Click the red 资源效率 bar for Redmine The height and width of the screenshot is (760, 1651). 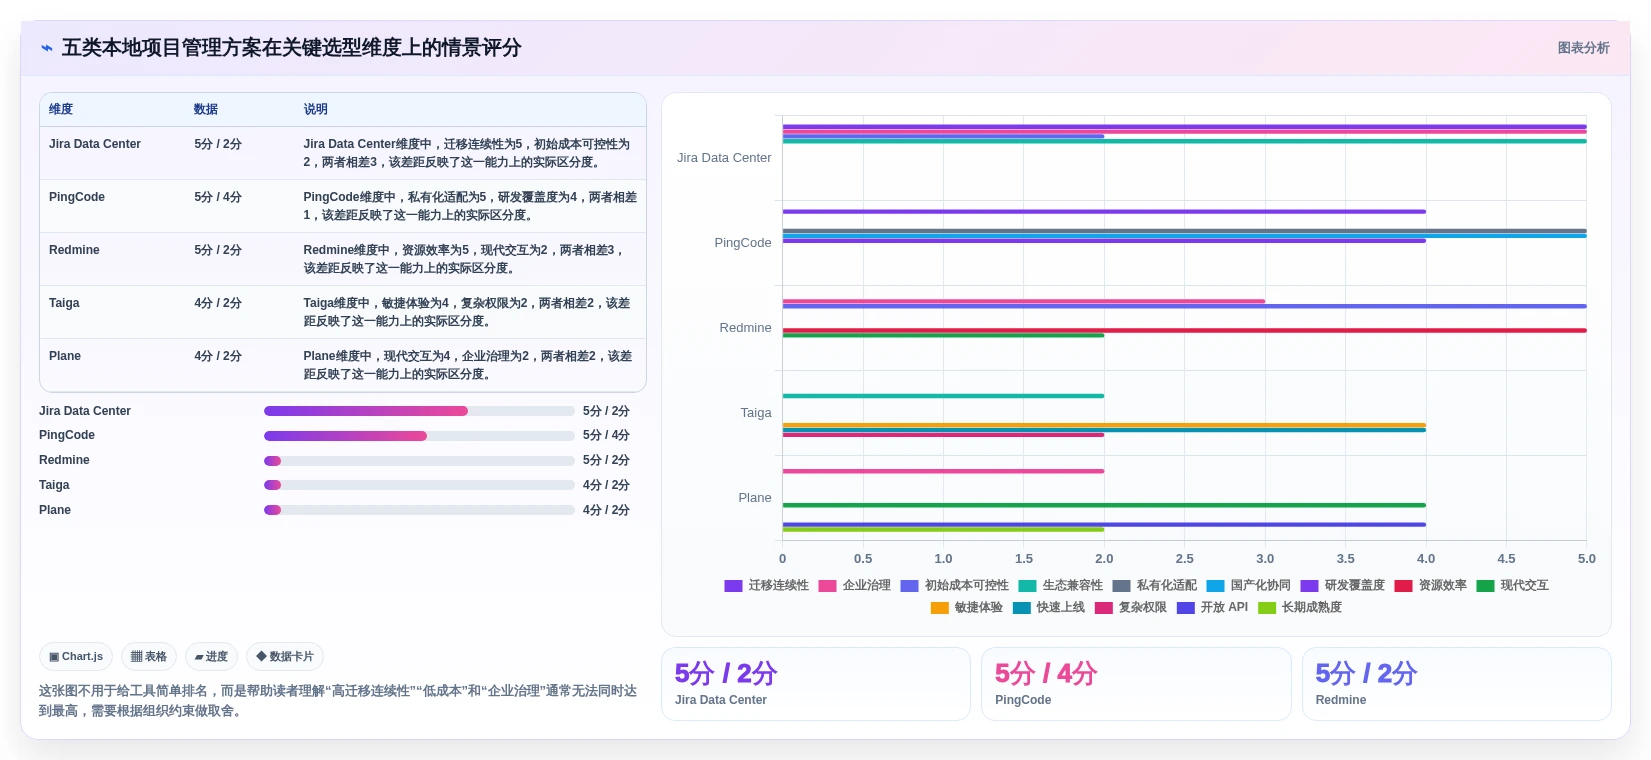pos(1184,330)
